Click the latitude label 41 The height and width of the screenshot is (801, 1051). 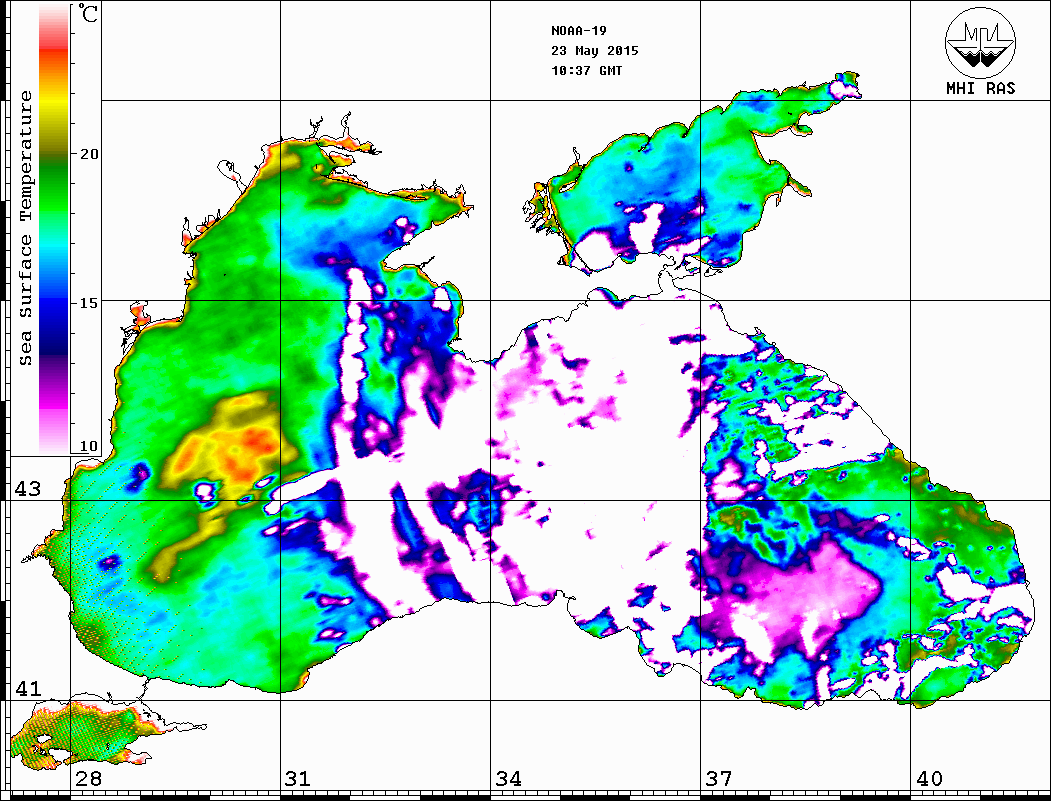(26, 689)
